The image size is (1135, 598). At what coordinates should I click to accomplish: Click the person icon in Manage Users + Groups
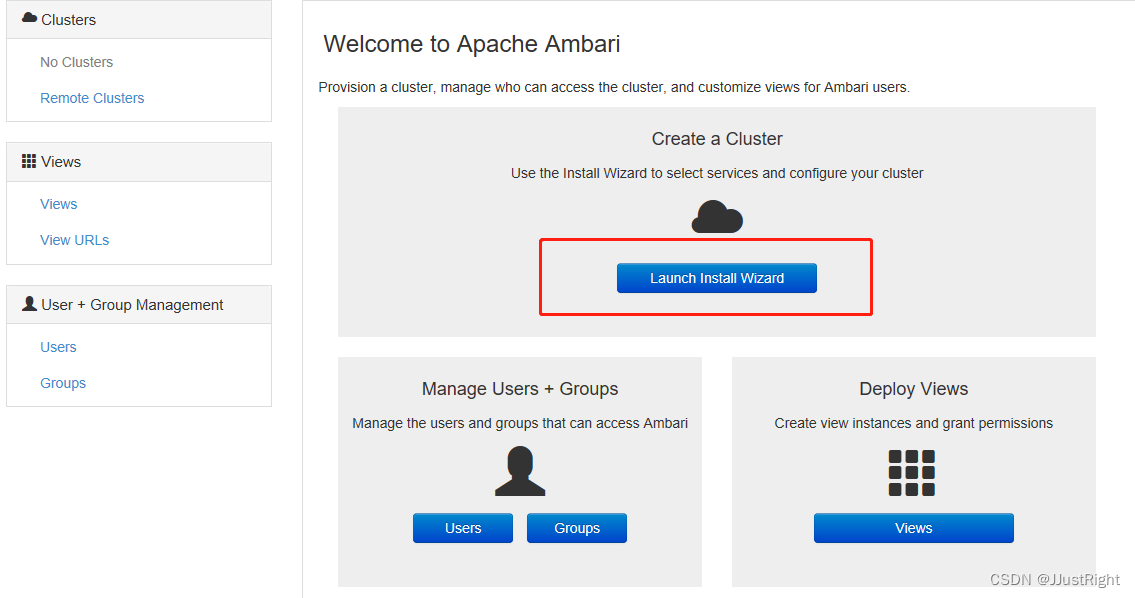[520, 471]
